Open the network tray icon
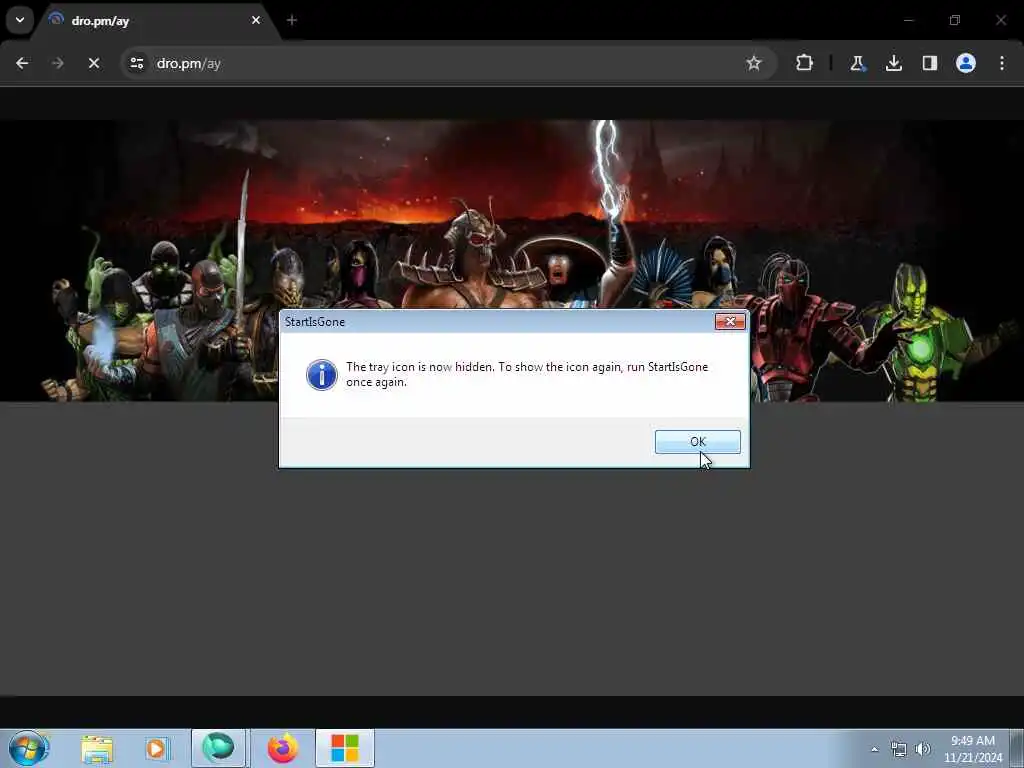The image size is (1024, 768). (899, 749)
